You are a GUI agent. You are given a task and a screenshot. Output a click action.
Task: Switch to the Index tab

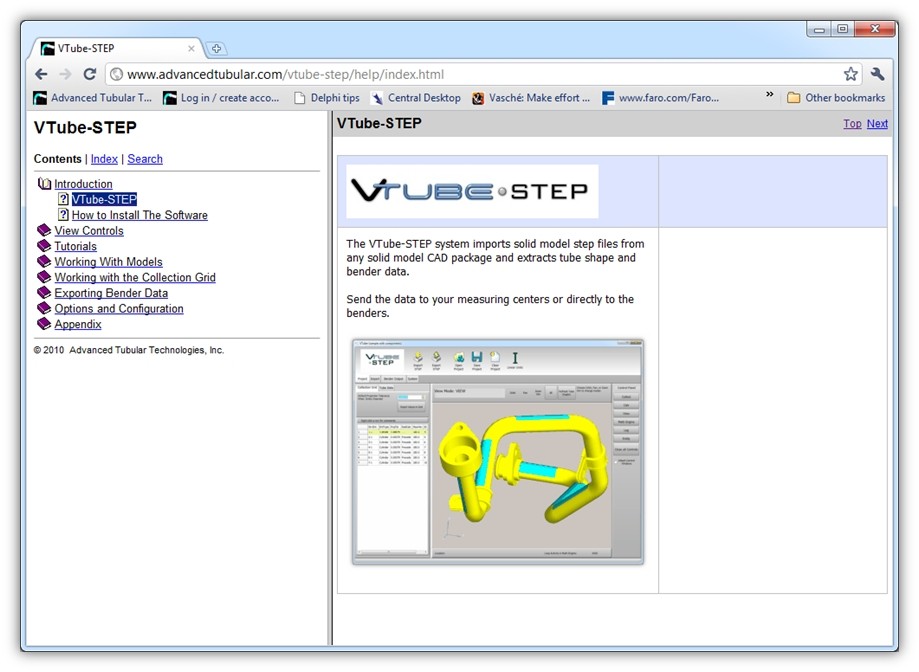pos(104,159)
